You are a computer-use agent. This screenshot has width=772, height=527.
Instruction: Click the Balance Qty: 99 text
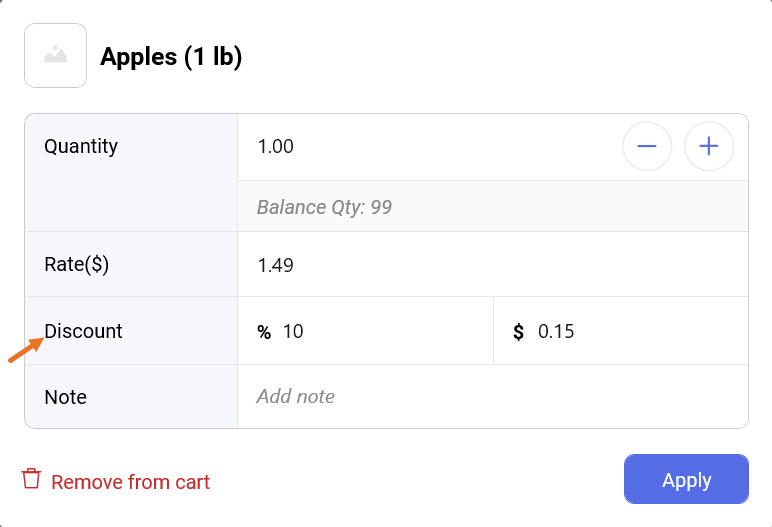324,208
